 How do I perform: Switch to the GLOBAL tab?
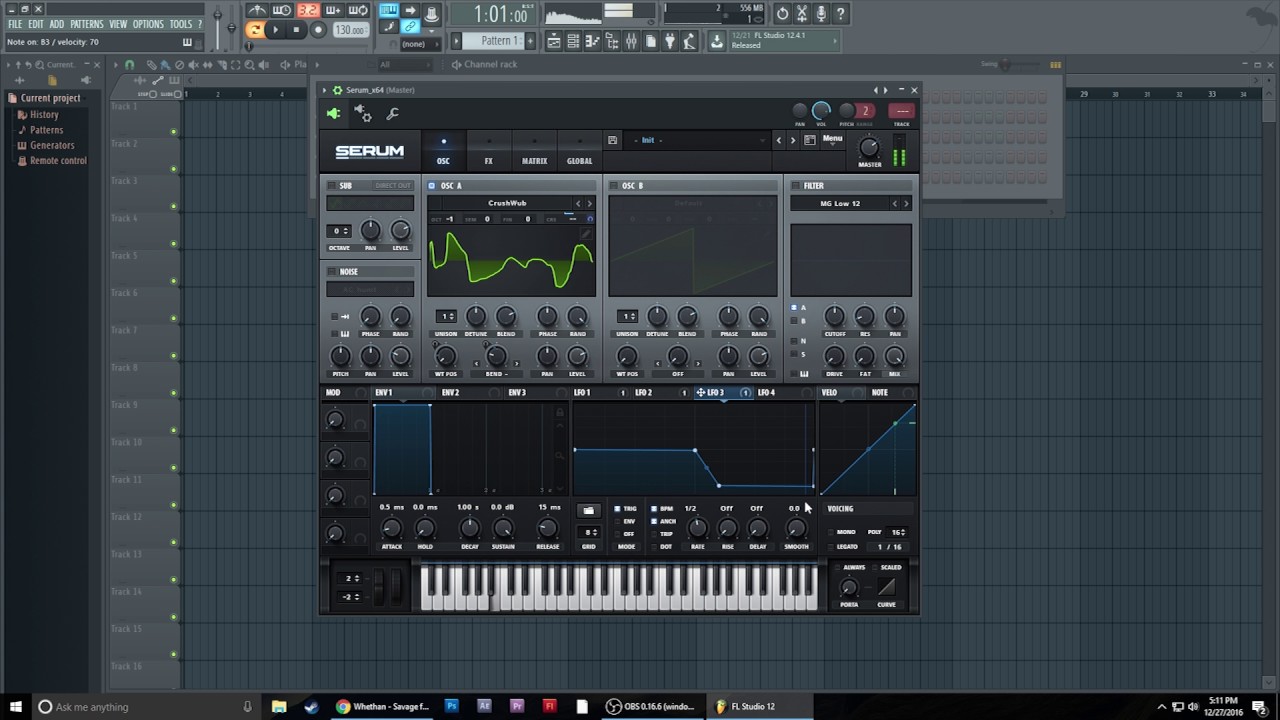pyautogui.click(x=579, y=152)
